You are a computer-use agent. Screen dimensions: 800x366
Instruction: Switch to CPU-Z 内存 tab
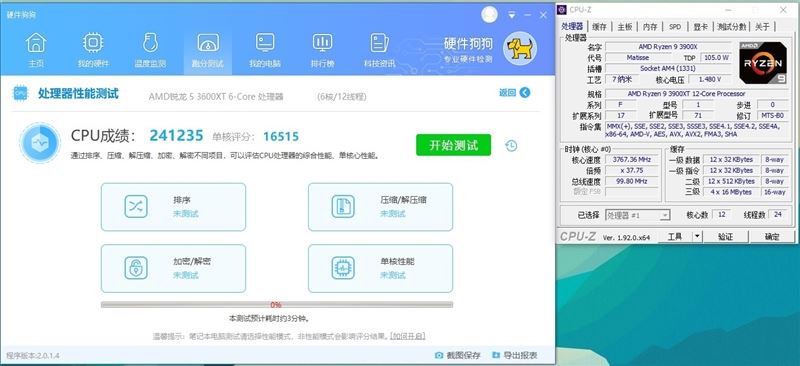(650, 27)
